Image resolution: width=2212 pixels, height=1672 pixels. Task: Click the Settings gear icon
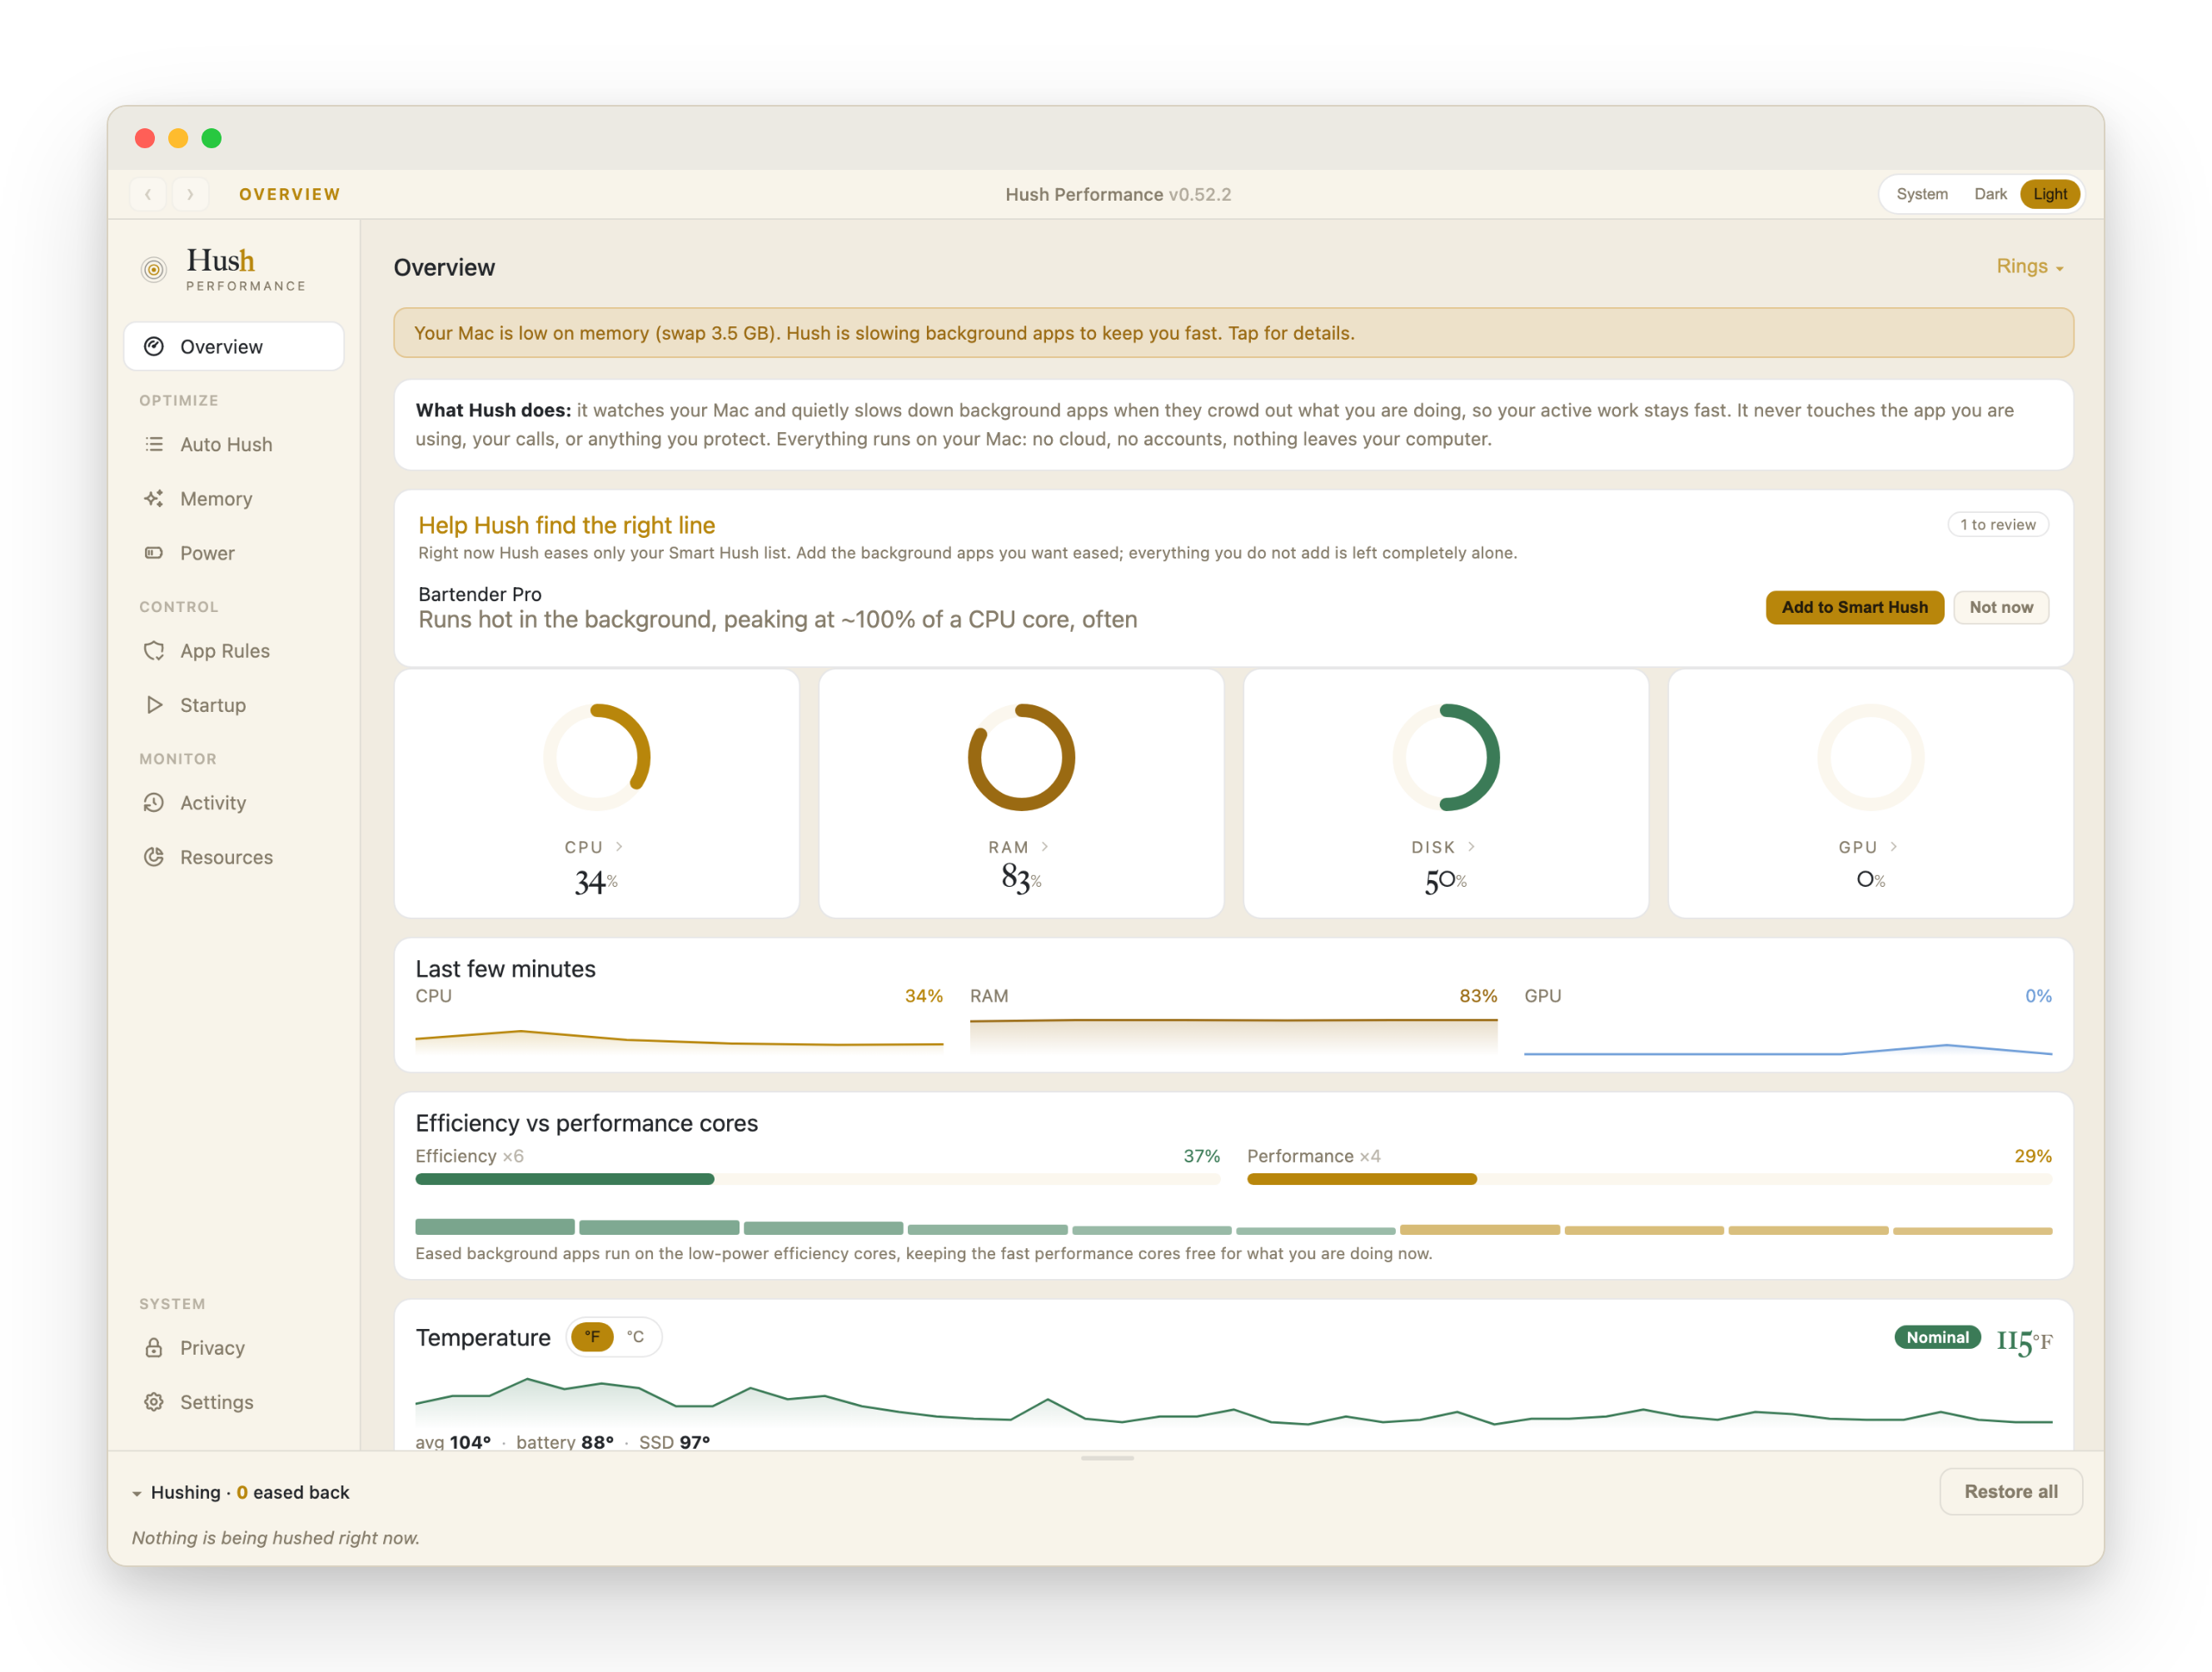coord(154,1402)
